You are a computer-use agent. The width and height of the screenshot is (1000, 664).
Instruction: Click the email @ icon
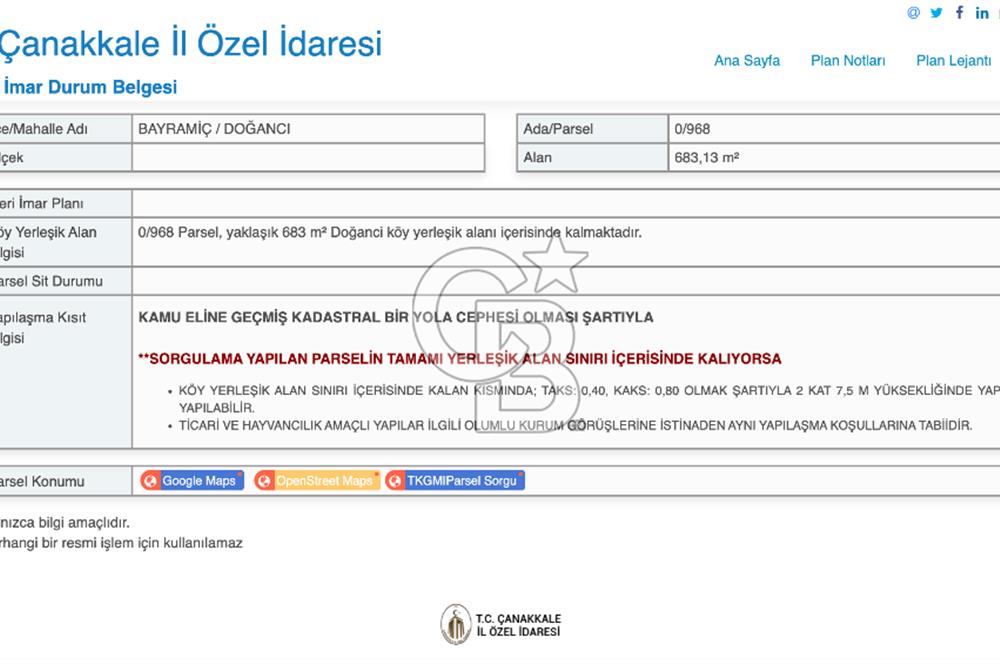(913, 13)
